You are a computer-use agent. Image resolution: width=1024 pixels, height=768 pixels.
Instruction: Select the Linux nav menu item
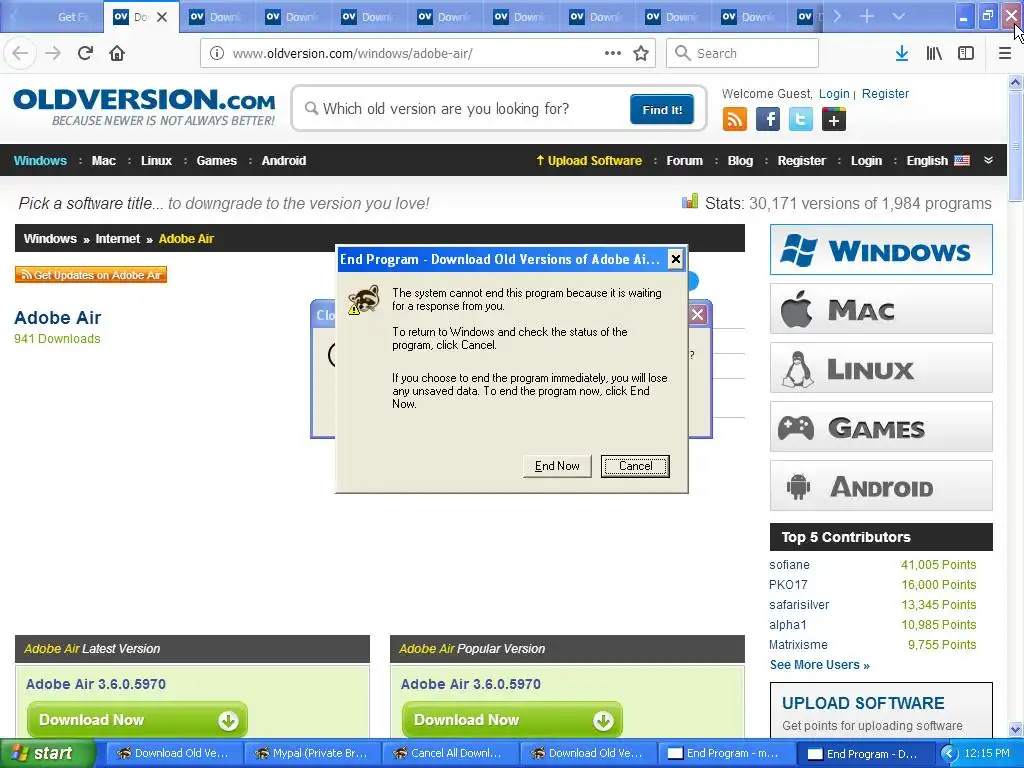click(156, 161)
